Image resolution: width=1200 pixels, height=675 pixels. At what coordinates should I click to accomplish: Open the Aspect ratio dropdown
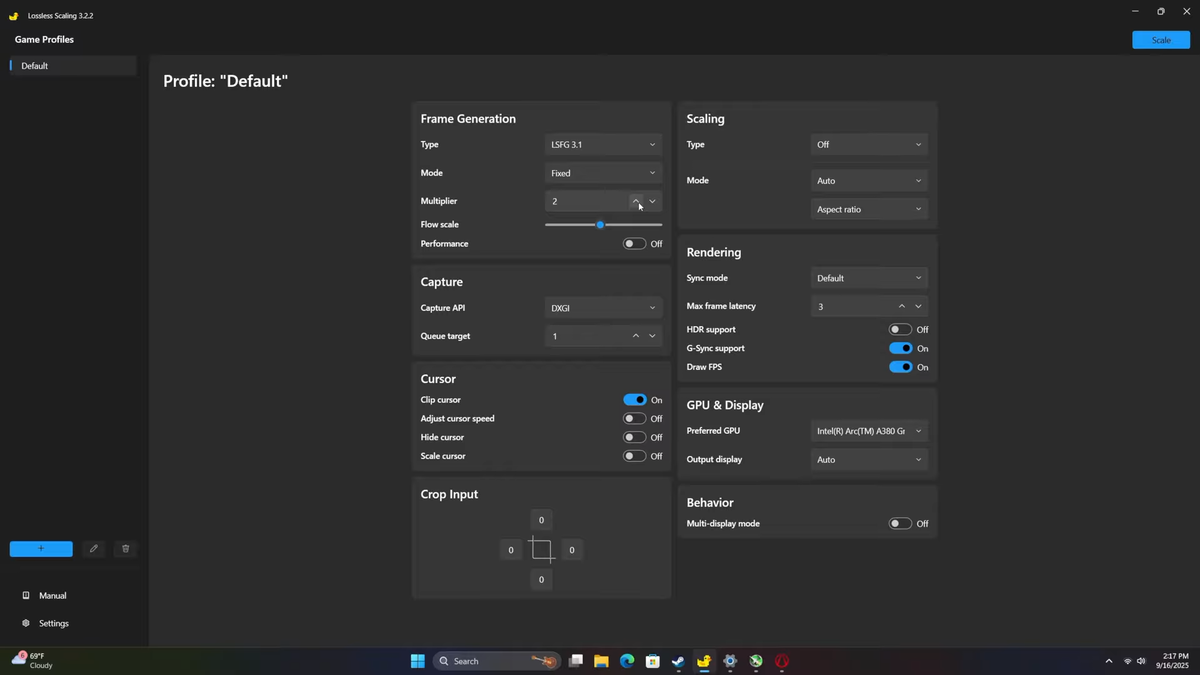869,209
